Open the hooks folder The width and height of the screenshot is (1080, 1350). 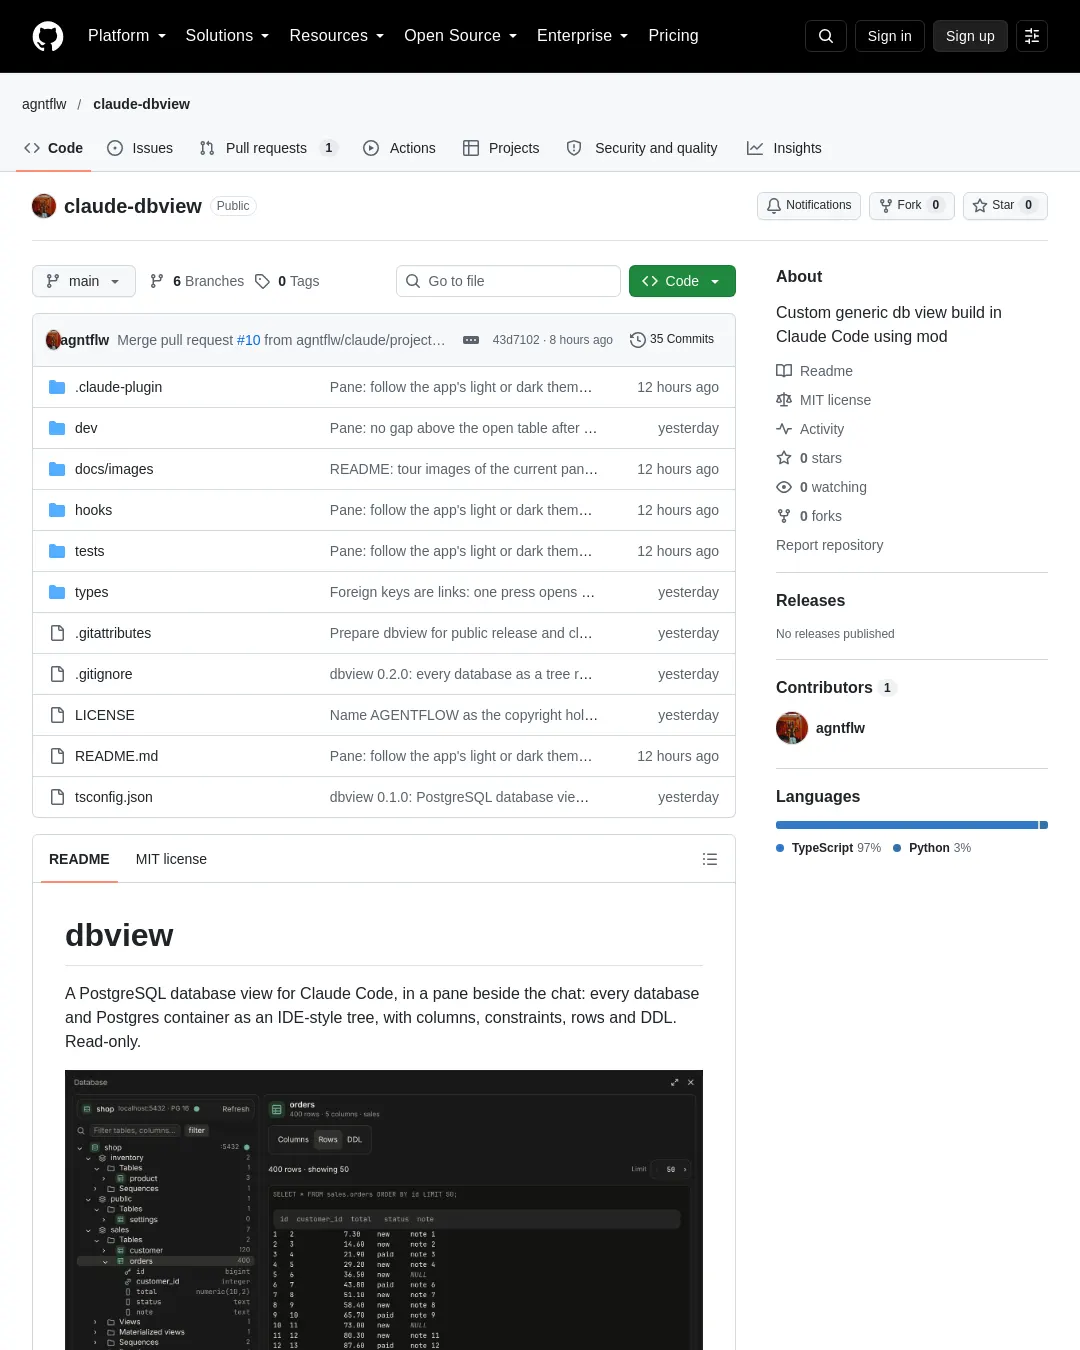coord(93,510)
